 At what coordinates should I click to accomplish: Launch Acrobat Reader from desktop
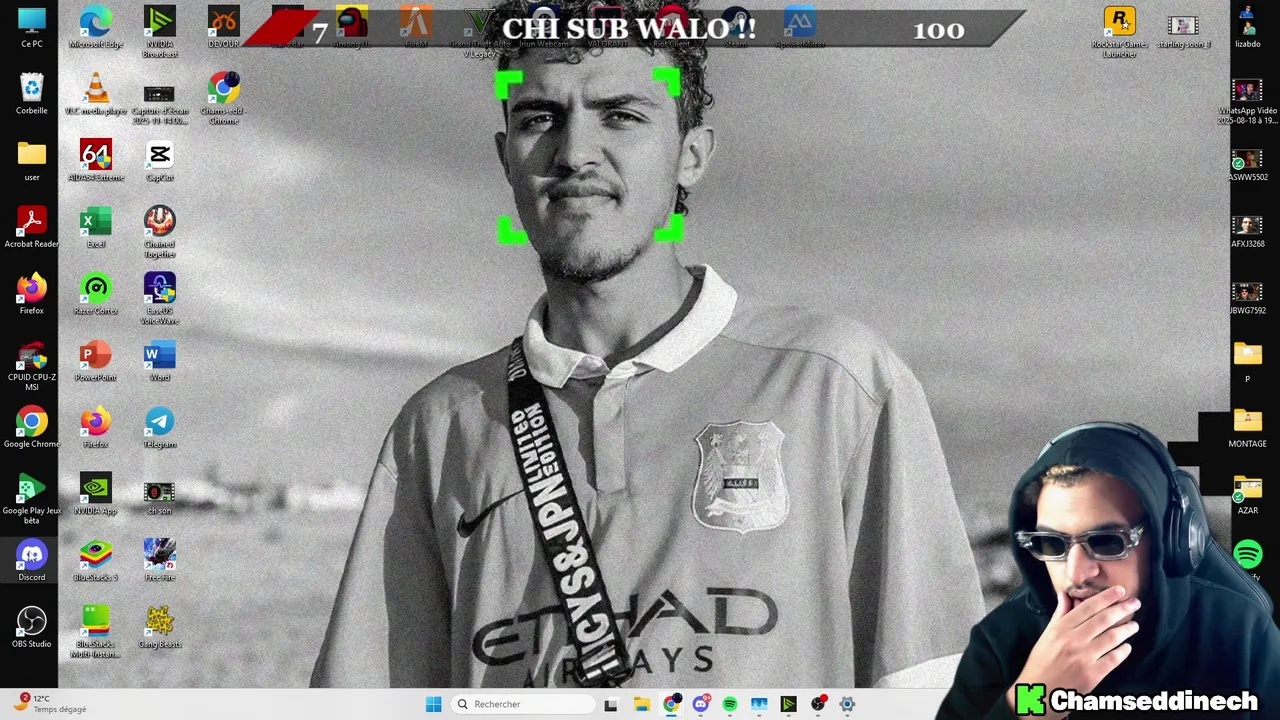(x=31, y=227)
